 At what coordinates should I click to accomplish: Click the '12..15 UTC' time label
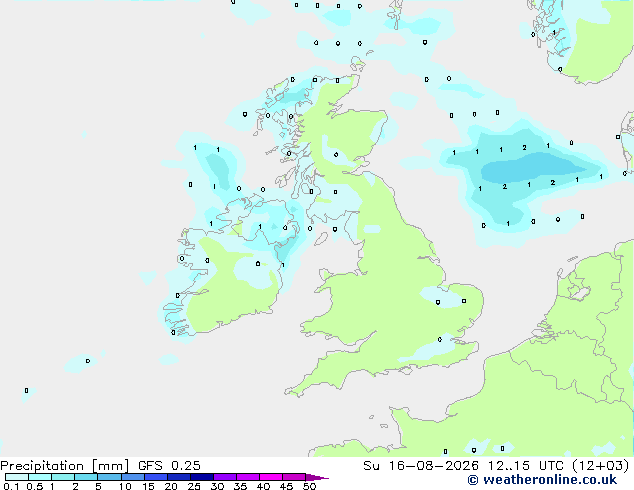[x=525, y=466]
